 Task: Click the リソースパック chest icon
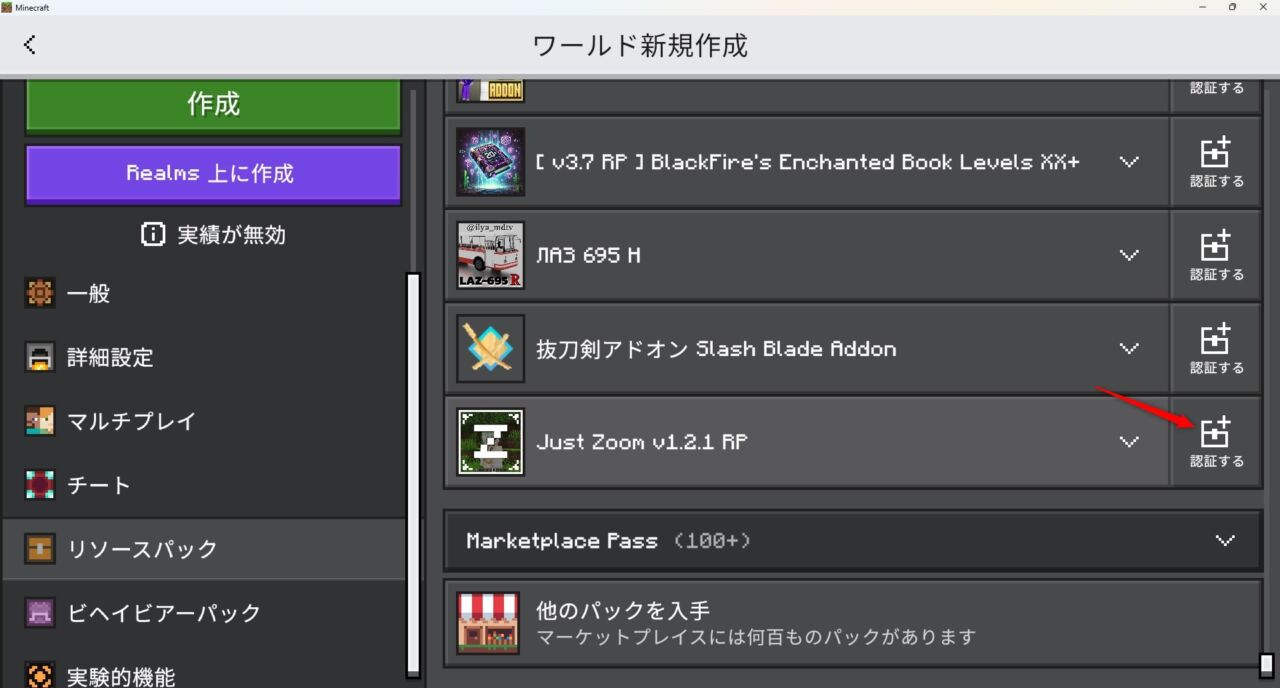(40, 549)
